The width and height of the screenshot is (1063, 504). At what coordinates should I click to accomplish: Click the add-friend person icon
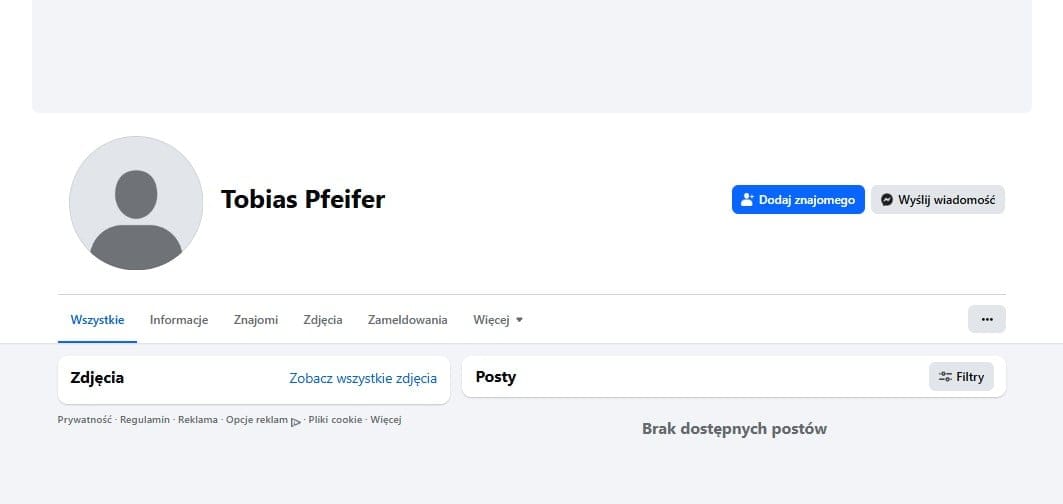[x=746, y=200]
